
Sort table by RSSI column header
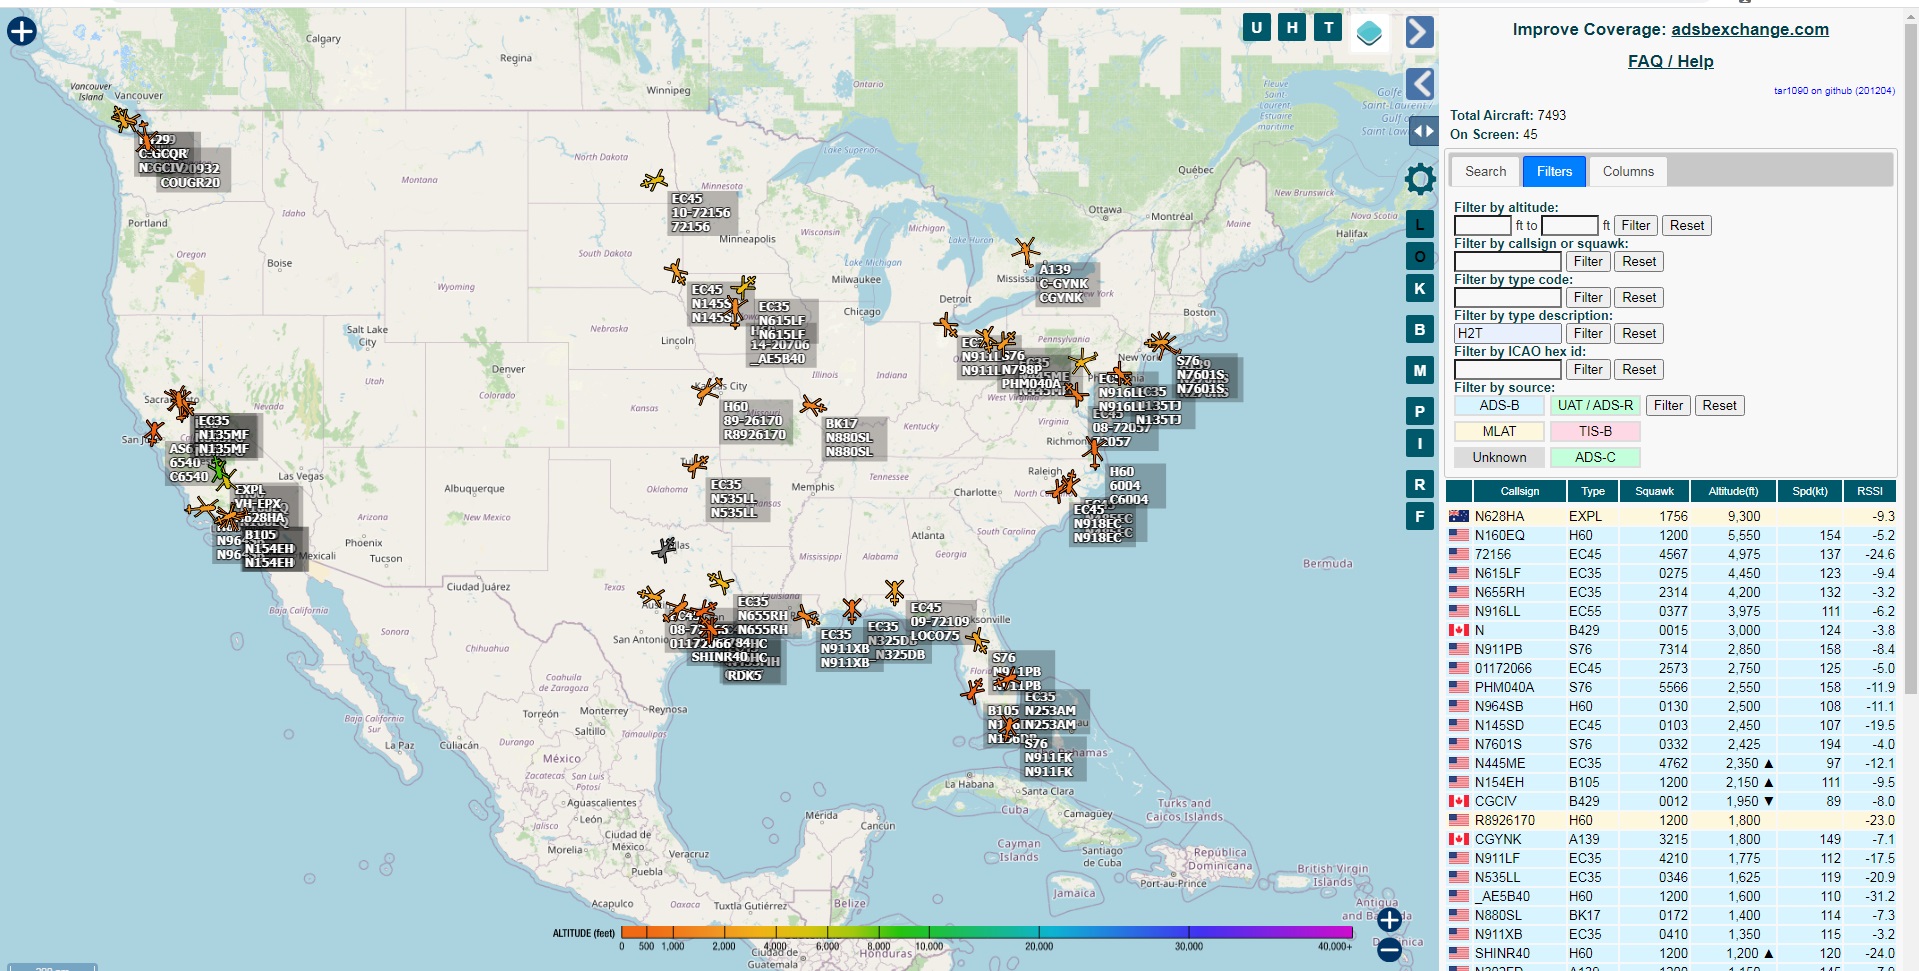(x=1870, y=491)
